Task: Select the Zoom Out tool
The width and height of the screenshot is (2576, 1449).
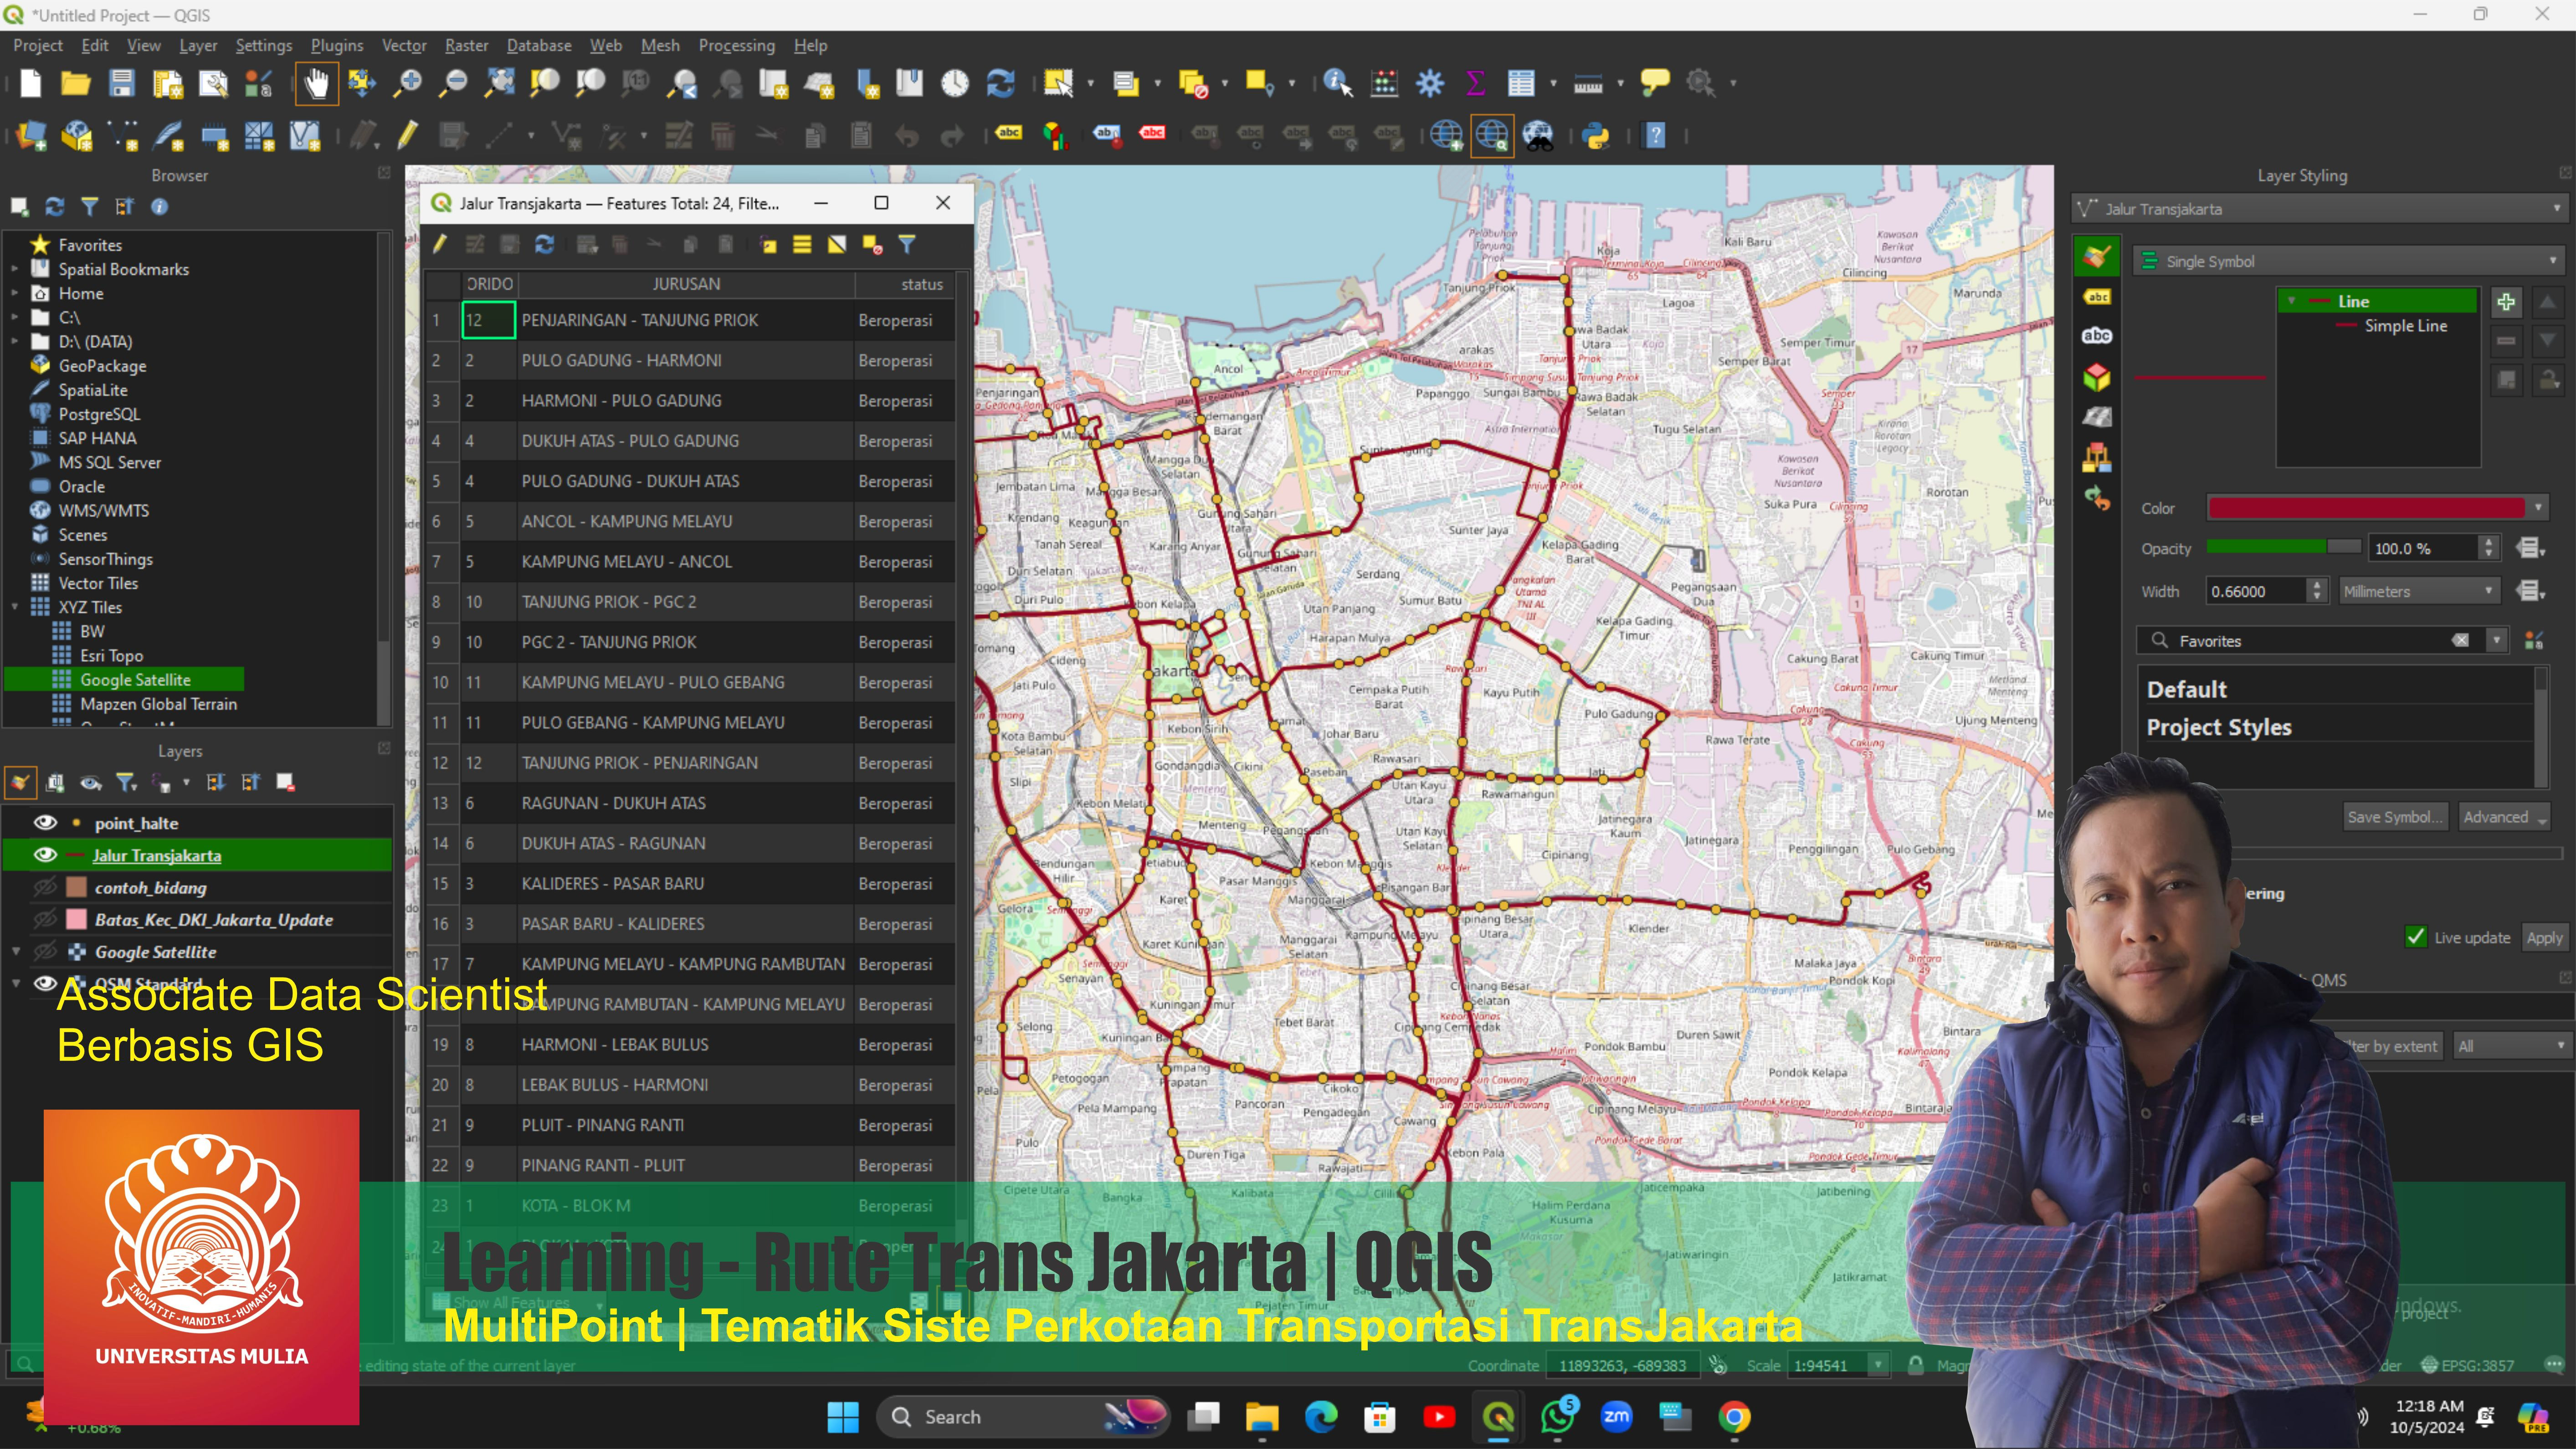Action: point(454,84)
